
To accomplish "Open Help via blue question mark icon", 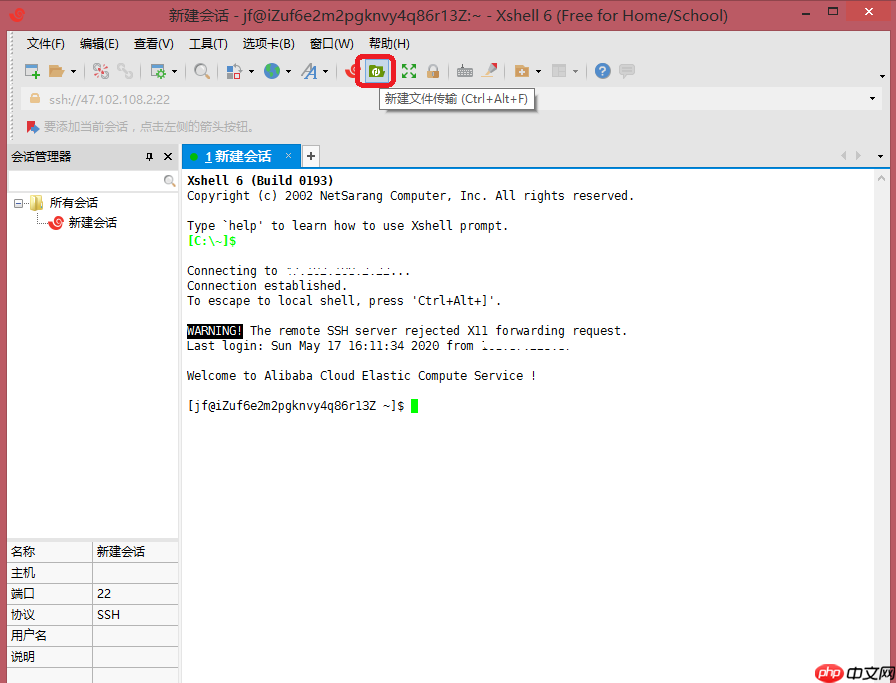I will click(602, 71).
